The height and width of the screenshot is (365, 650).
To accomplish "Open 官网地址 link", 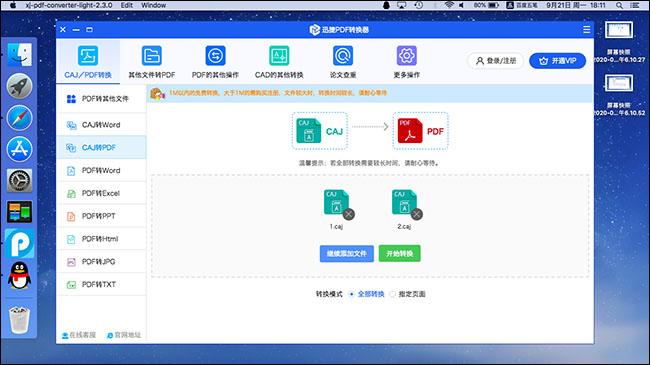I will point(124,335).
